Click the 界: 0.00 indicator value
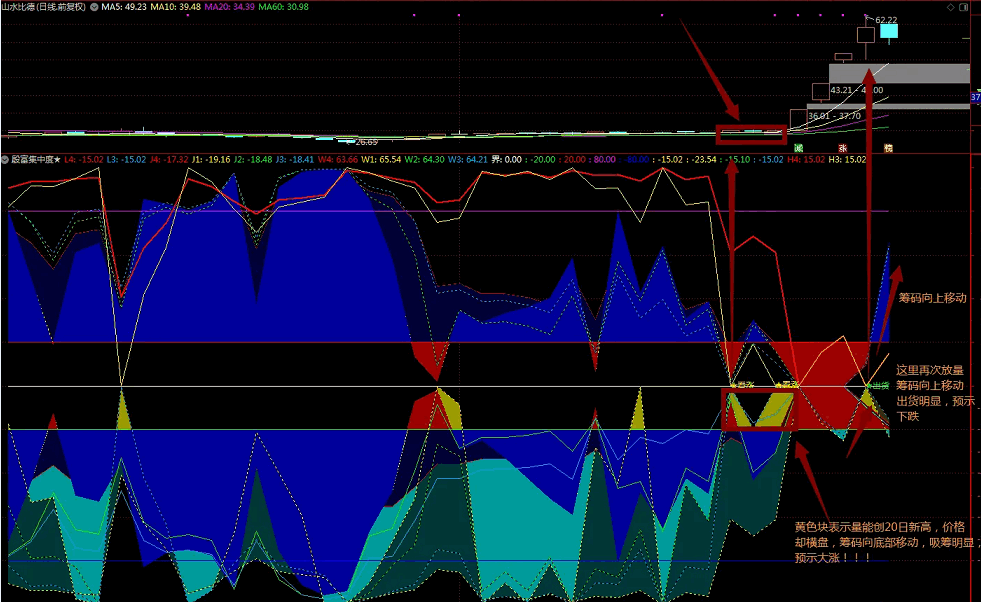 (507, 160)
